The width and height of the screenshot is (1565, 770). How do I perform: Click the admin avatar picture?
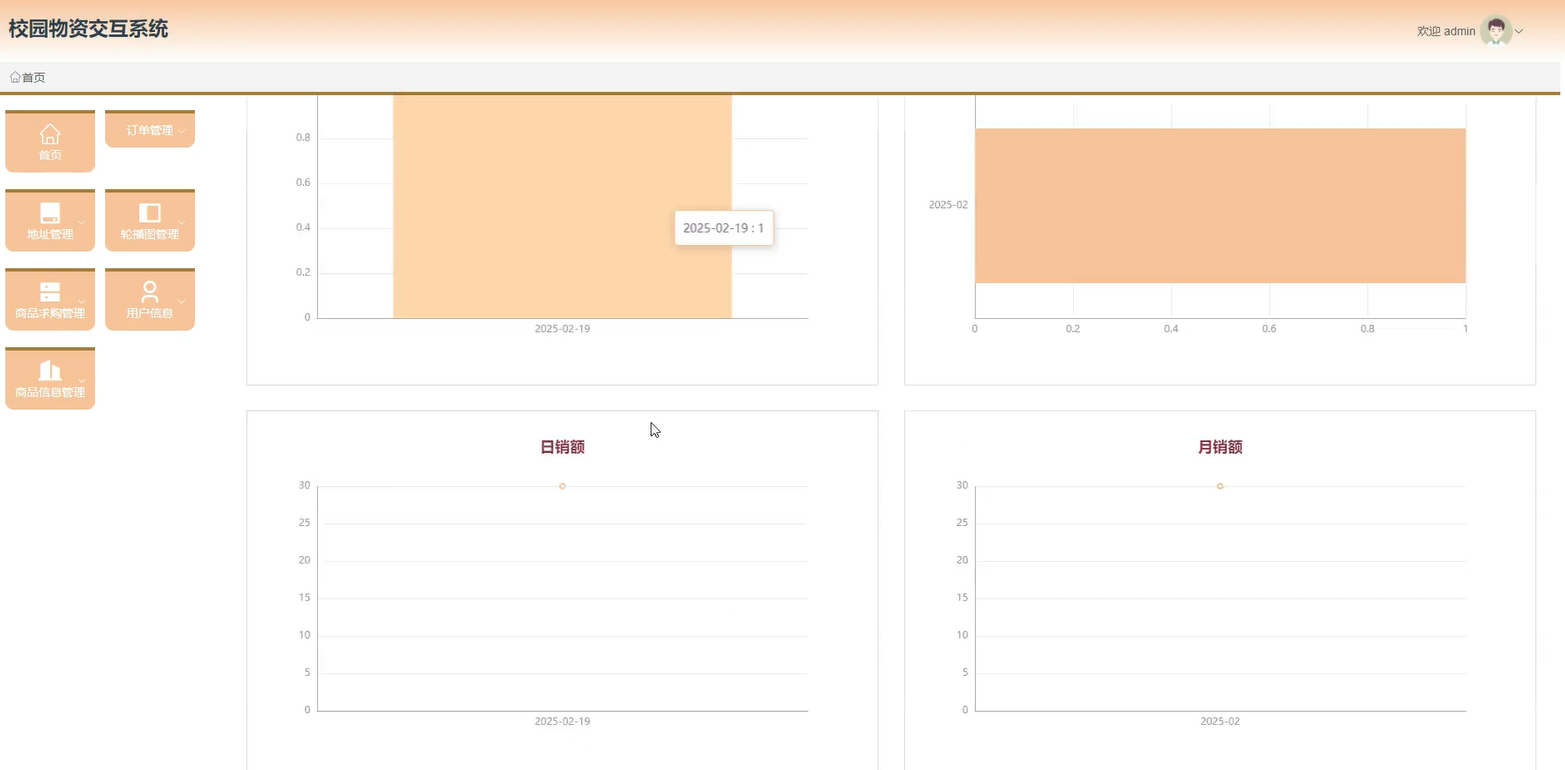(1496, 31)
